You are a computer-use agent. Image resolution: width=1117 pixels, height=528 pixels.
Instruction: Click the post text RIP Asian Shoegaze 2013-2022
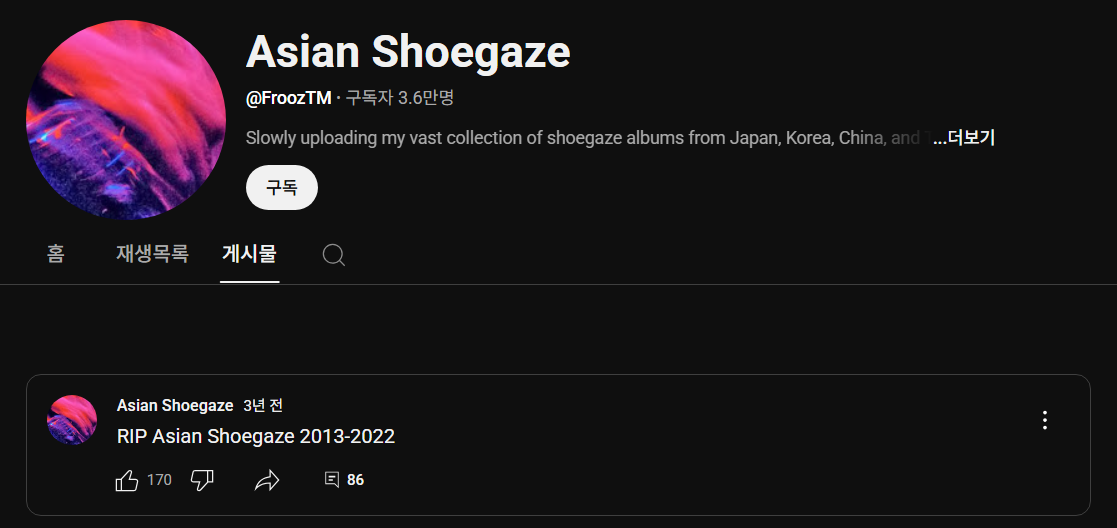[256, 436]
